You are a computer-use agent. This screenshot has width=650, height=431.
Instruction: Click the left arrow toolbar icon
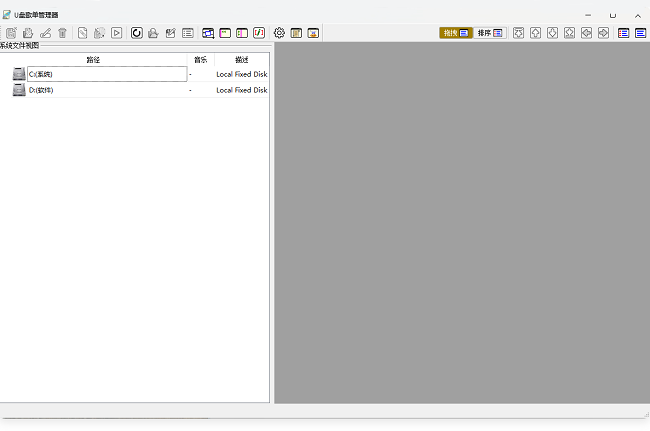click(x=586, y=33)
